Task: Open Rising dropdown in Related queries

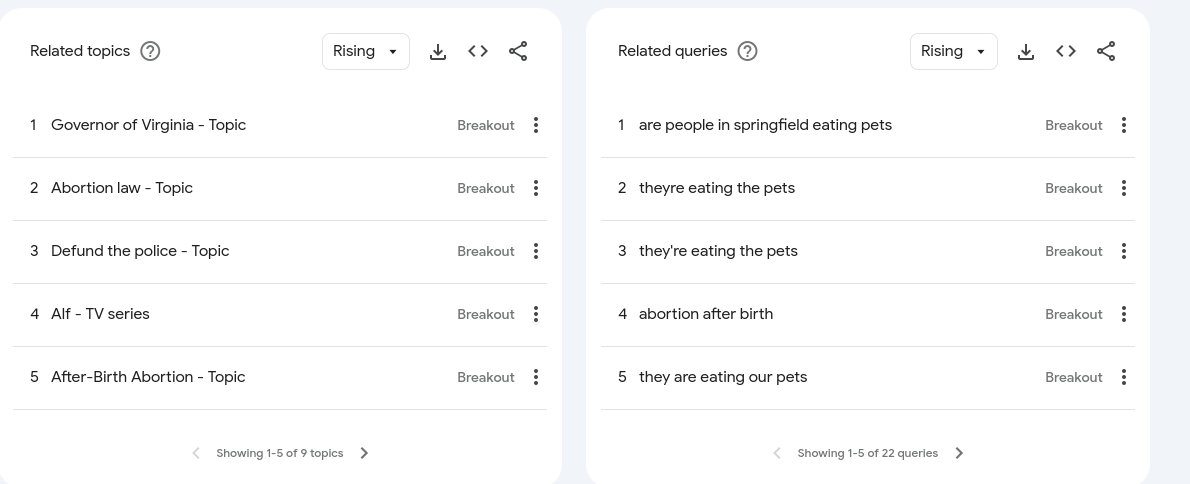Action: [x=954, y=52]
